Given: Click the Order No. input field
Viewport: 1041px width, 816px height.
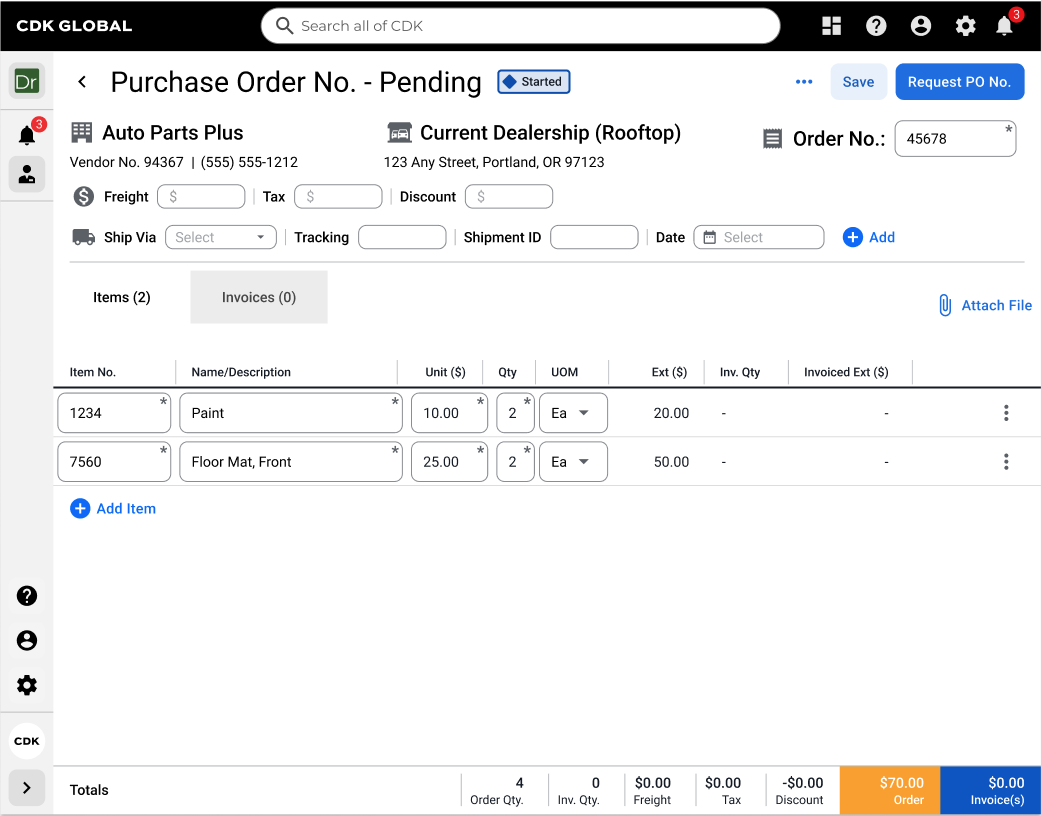Looking at the screenshot, I should pos(955,139).
